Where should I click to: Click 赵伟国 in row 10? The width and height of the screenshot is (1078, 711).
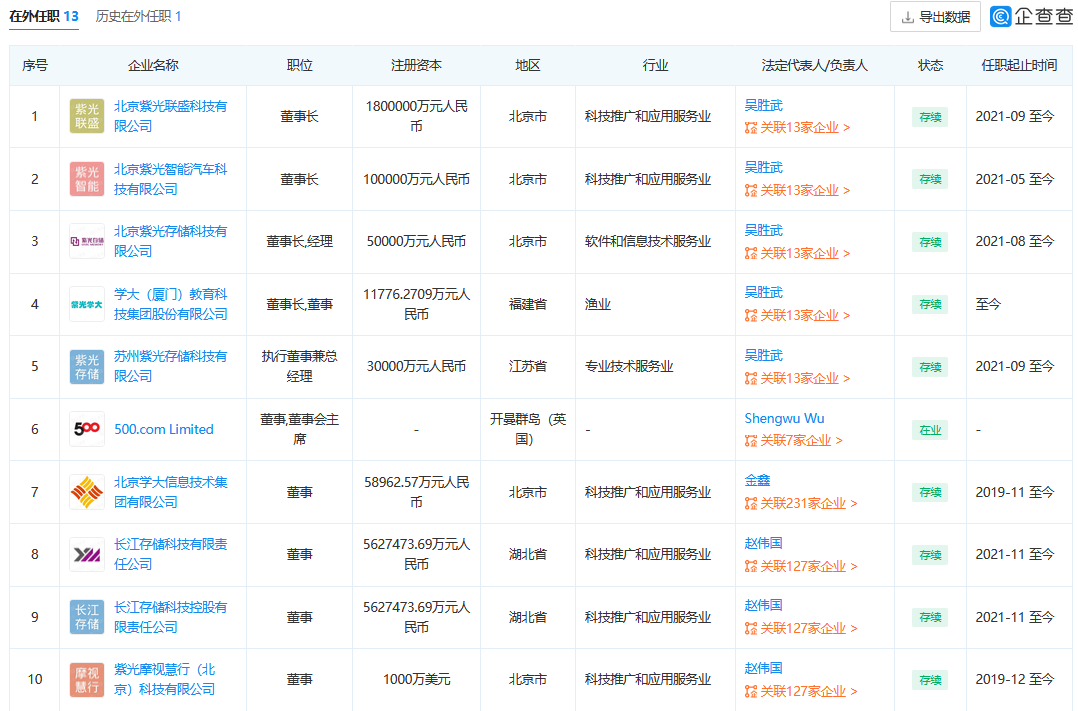(763, 668)
